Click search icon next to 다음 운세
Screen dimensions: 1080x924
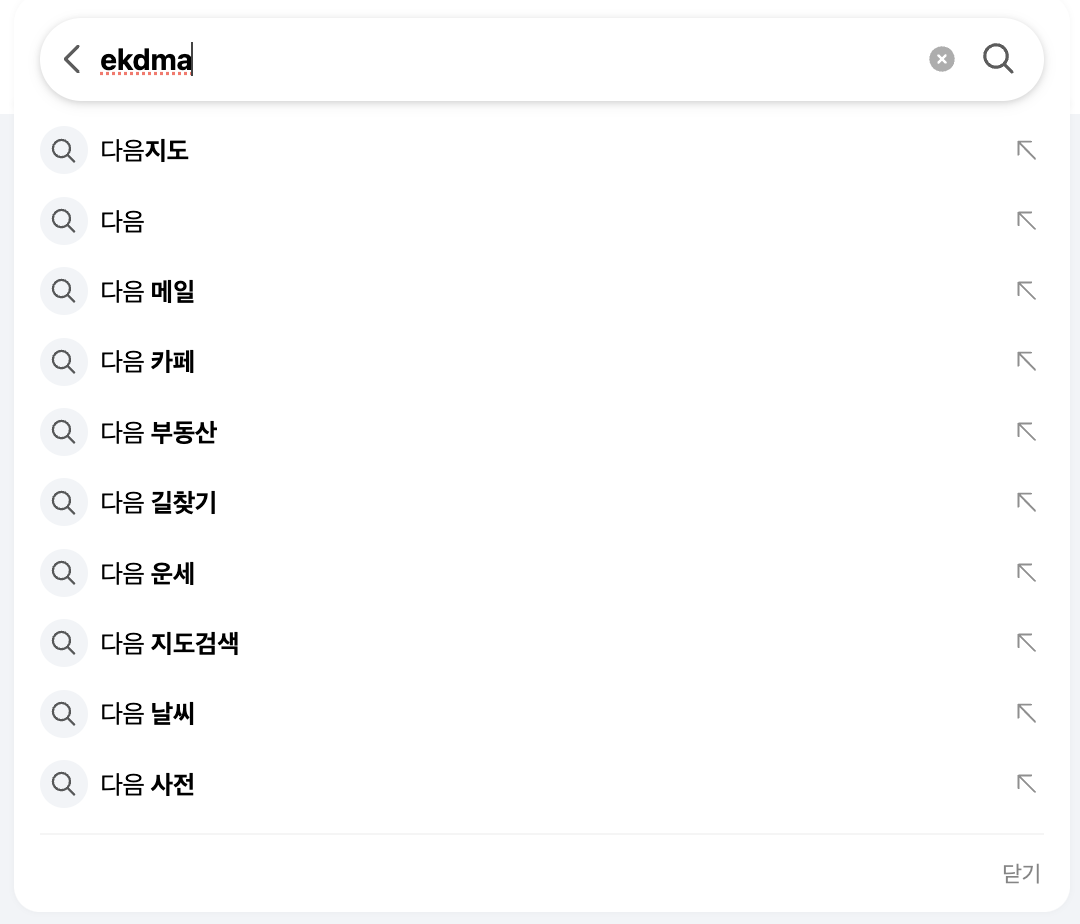(63, 572)
